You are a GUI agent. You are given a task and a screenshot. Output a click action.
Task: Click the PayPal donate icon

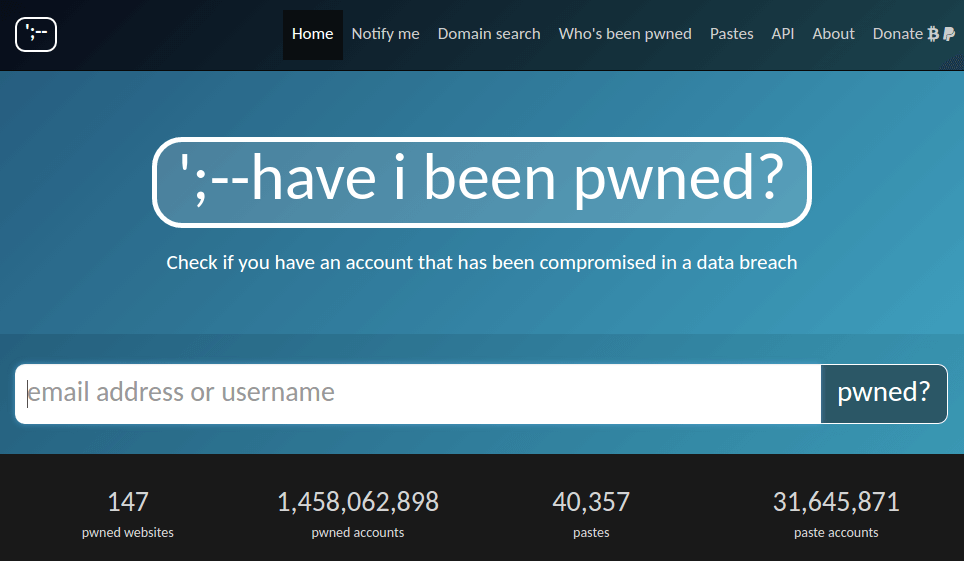coord(949,34)
